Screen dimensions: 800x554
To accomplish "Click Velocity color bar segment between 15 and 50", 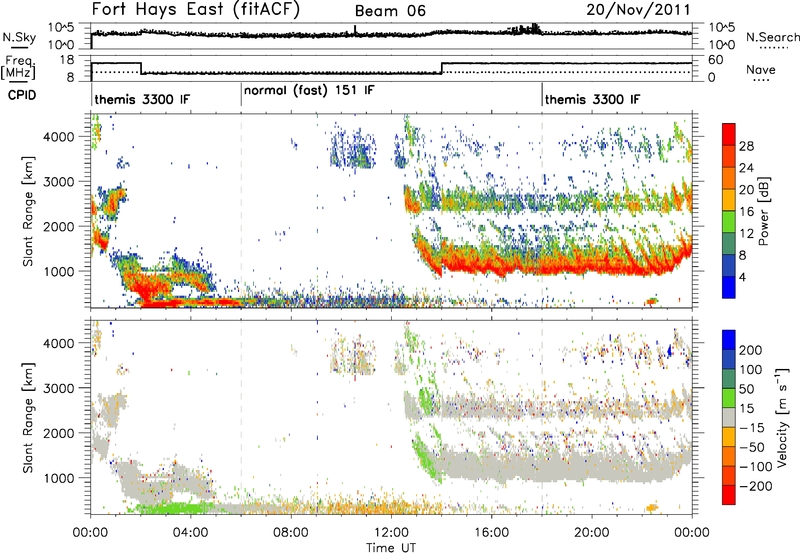I will [729, 398].
